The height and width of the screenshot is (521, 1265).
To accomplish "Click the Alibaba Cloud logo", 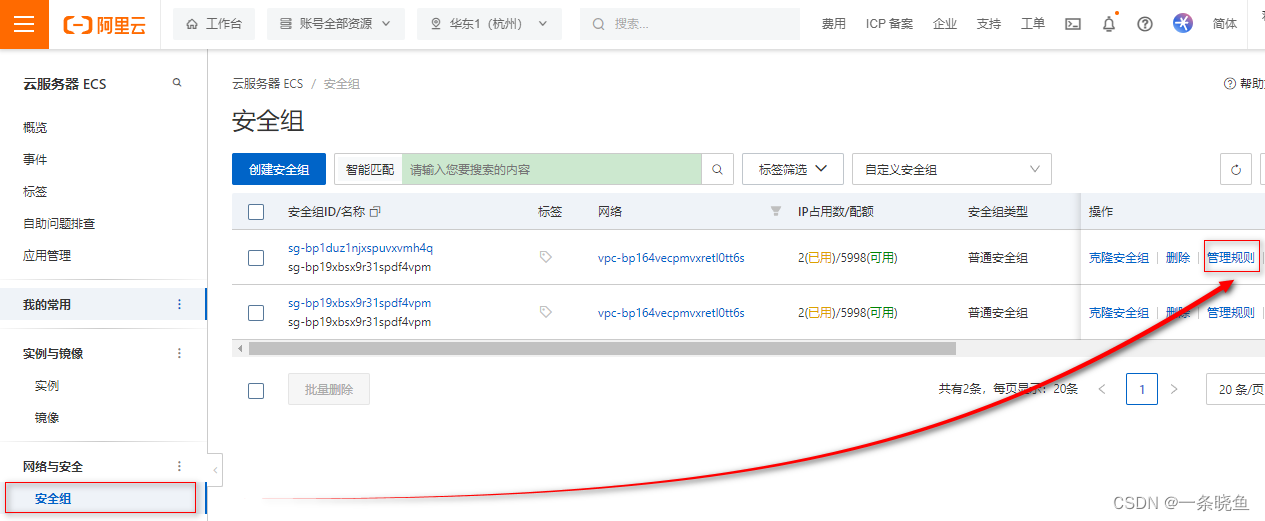I will pyautogui.click(x=104, y=24).
